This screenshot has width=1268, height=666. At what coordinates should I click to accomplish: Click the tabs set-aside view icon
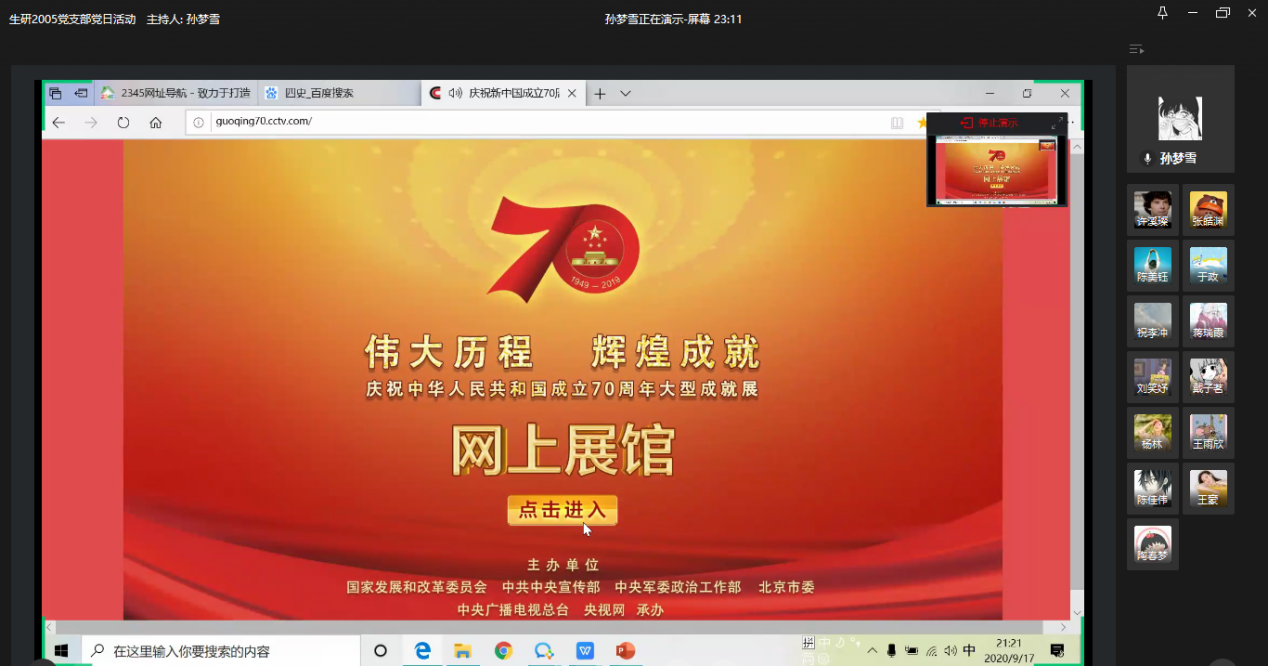pyautogui.click(x=55, y=93)
